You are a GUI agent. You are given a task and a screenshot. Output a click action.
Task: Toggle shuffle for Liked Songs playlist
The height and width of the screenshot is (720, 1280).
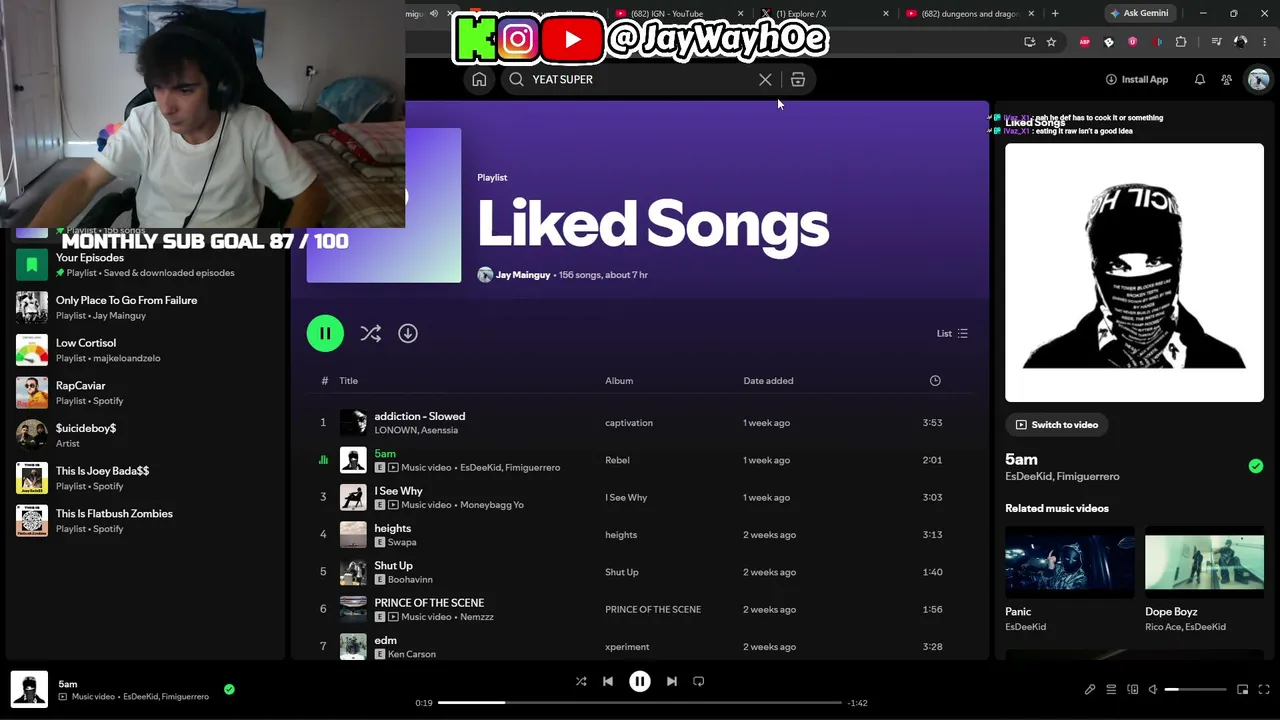[371, 334]
